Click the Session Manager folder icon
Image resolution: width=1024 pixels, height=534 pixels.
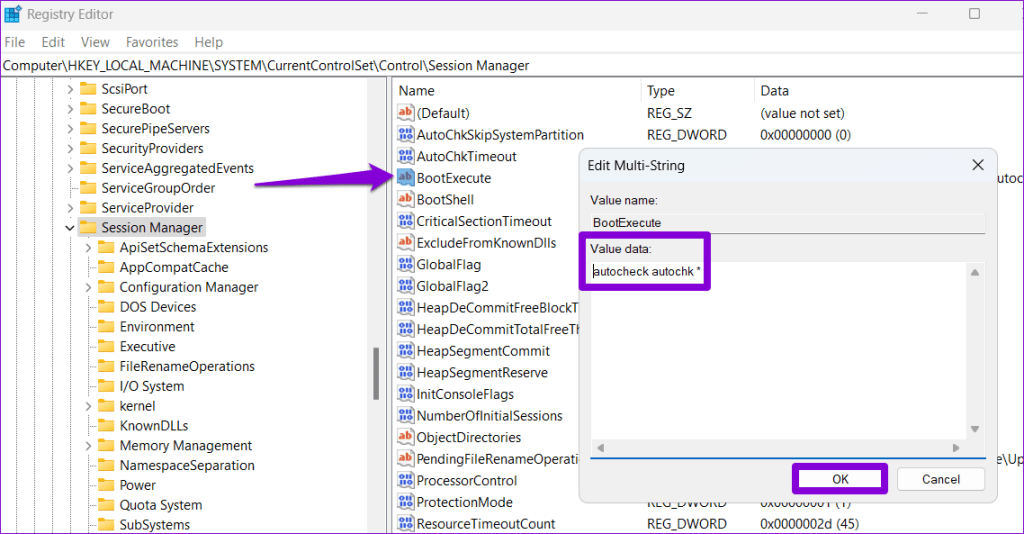coord(88,227)
